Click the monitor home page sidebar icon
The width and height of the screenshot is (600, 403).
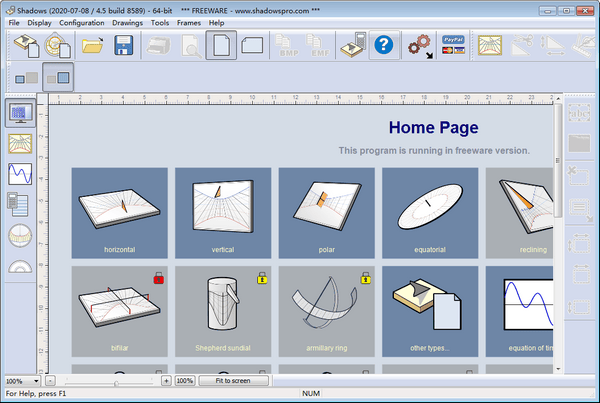click(x=20, y=113)
